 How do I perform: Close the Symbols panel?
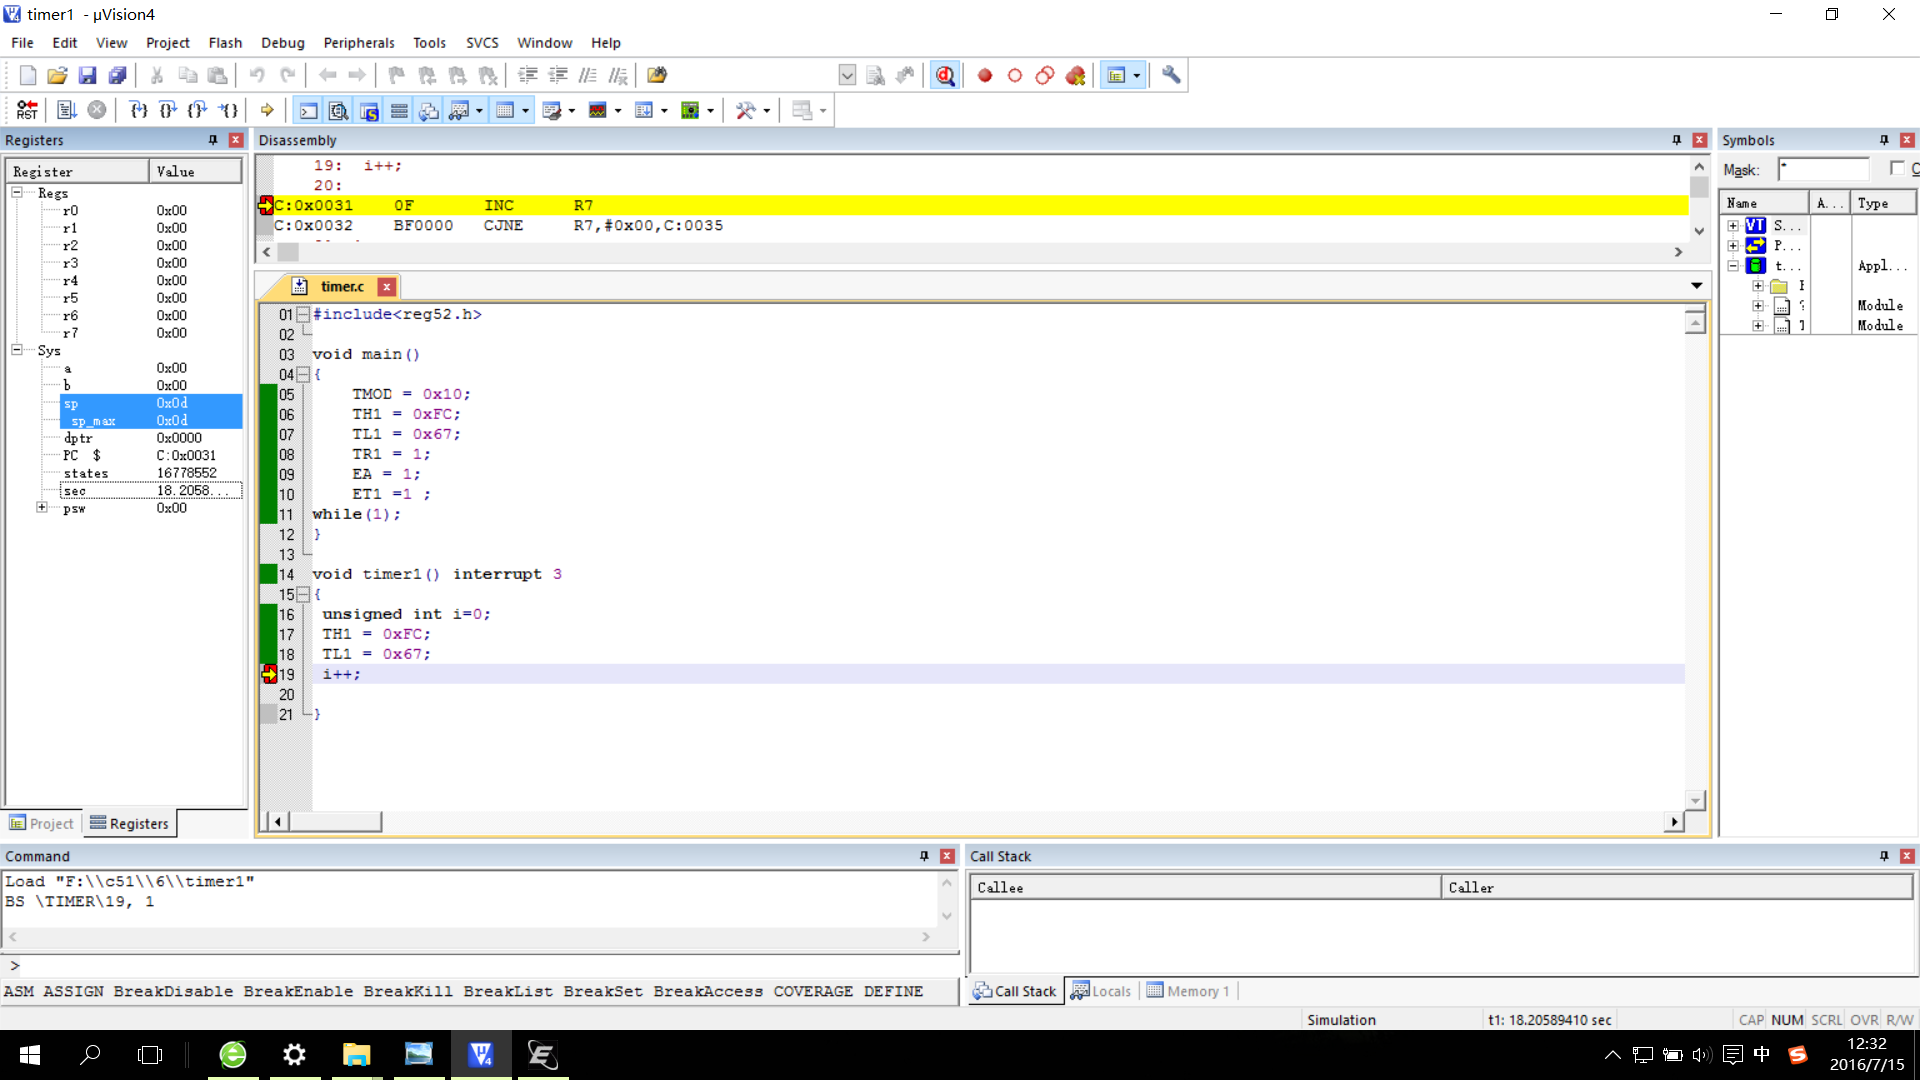click(1907, 140)
